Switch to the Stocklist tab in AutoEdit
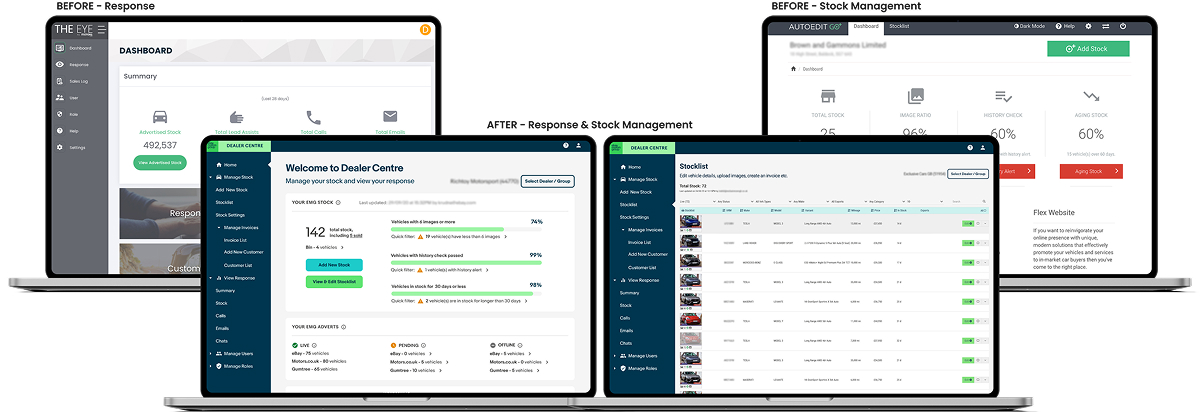Image resolution: width=1200 pixels, height=412 pixels. coord(899,26)
